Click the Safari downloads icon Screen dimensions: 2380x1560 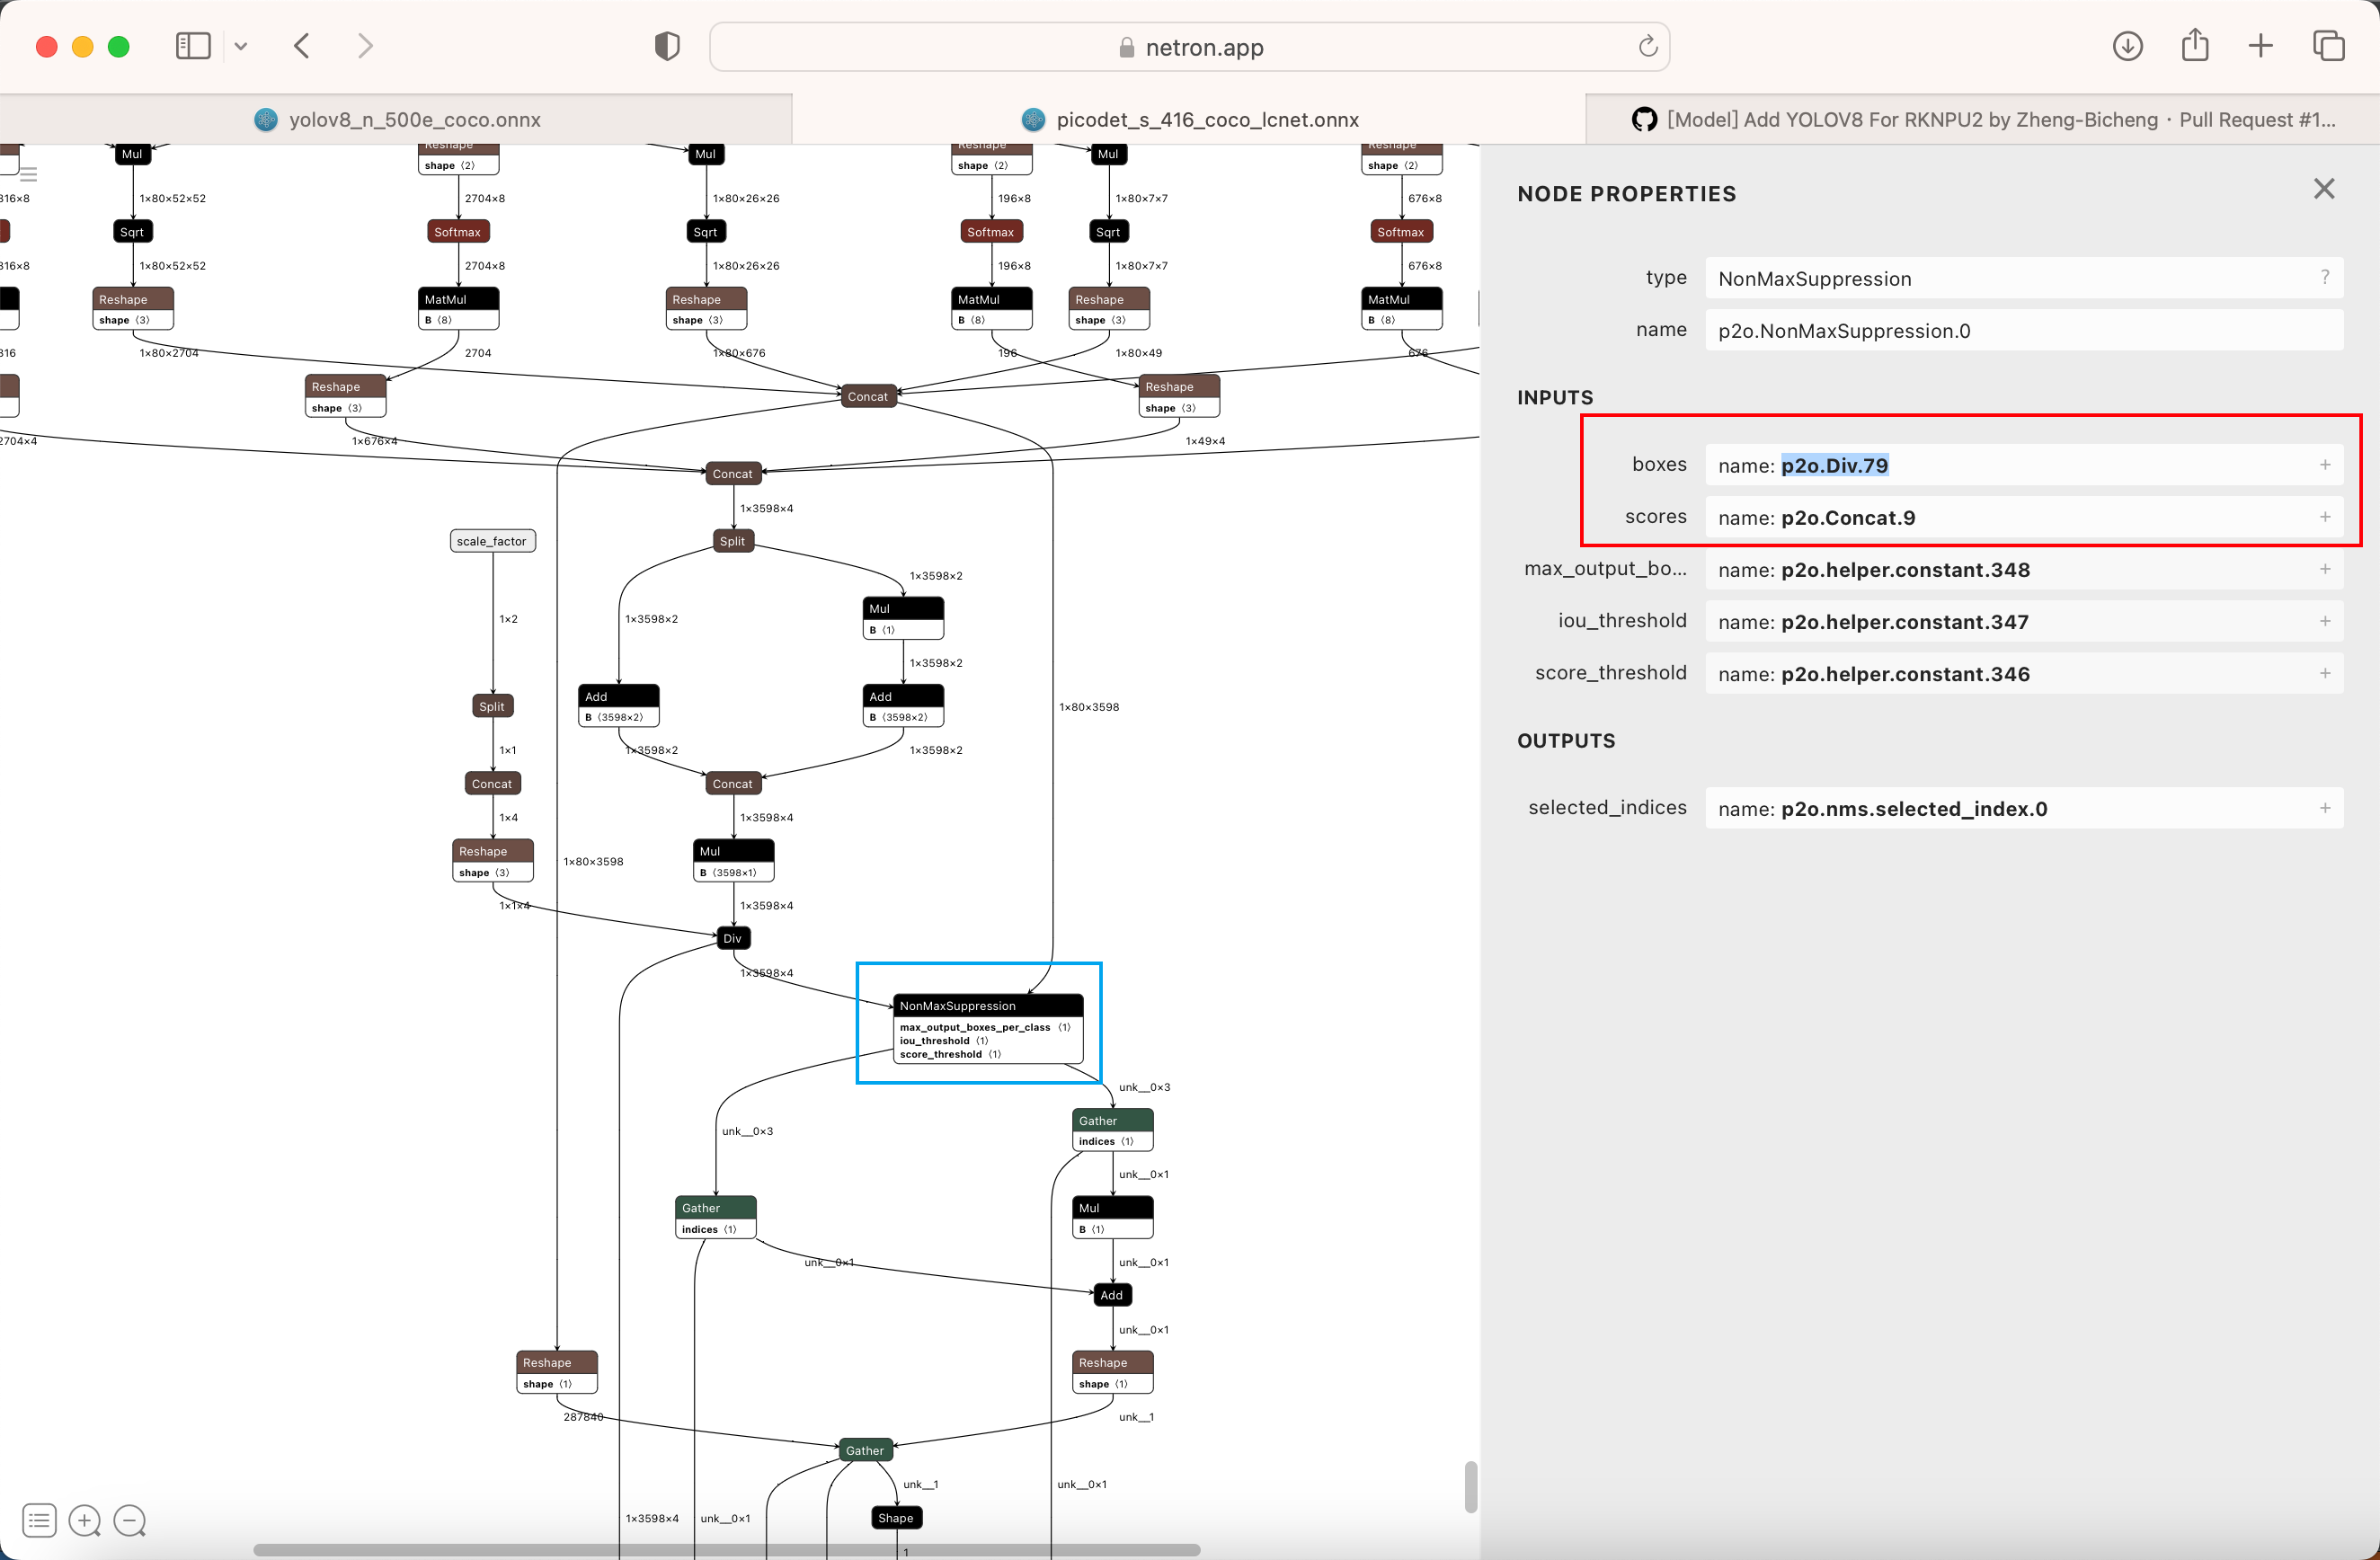coord(2127,46)
